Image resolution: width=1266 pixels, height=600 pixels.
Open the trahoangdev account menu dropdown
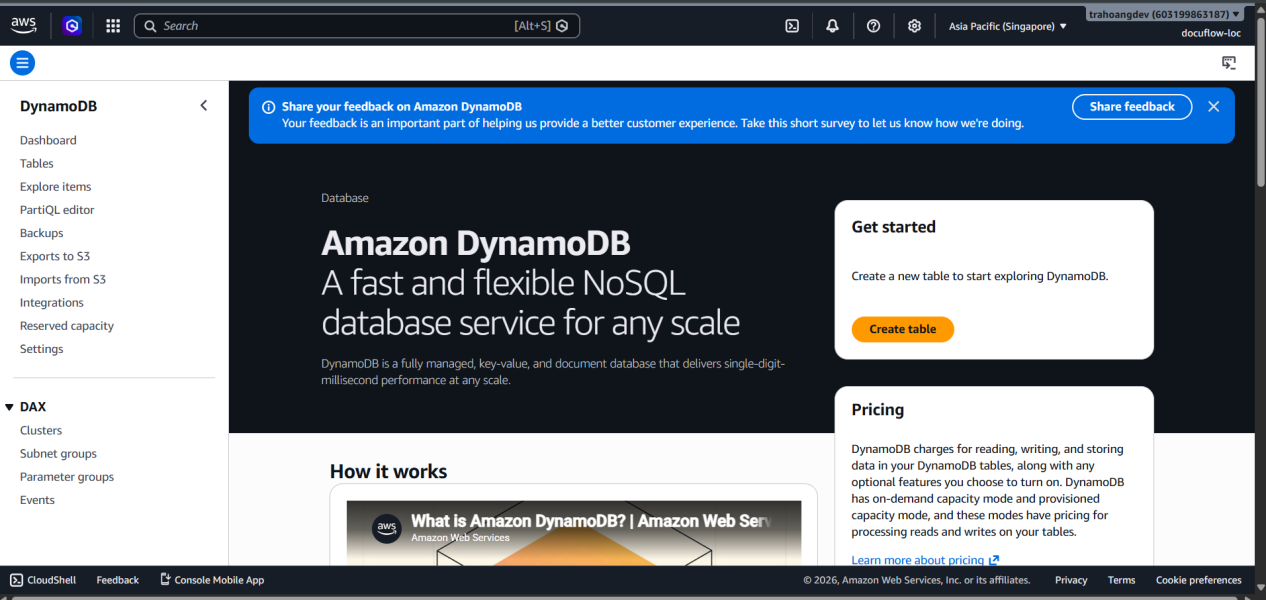click(x=1166, y=14)
